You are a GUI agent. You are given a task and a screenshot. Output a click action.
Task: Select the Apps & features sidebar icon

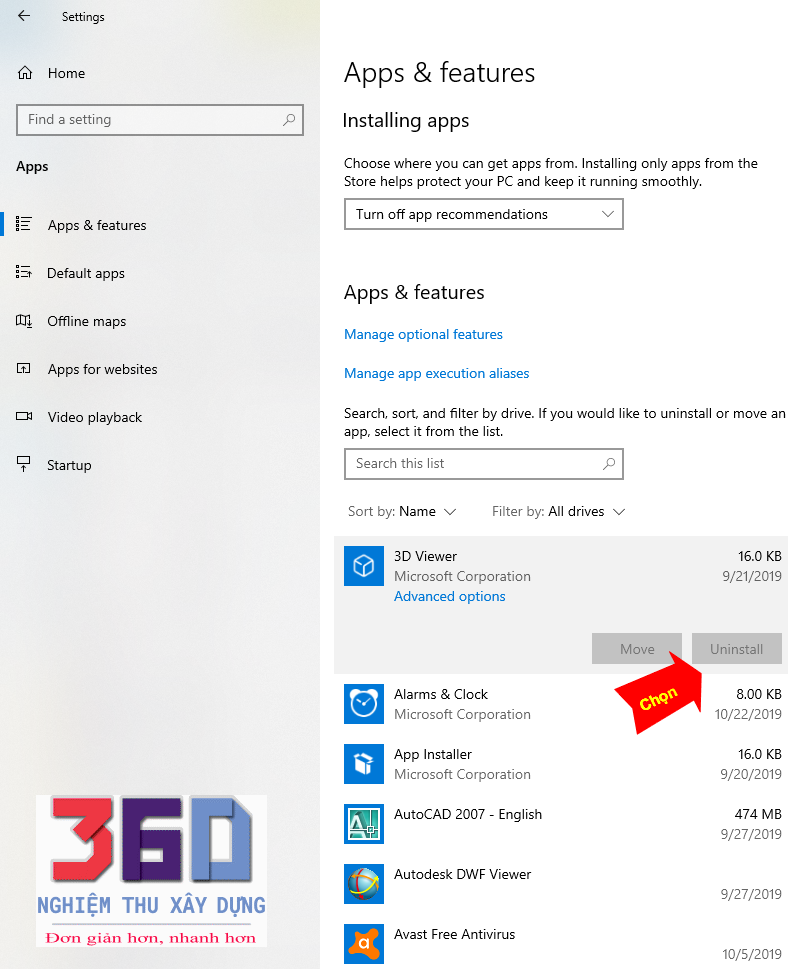click(23, 224)
